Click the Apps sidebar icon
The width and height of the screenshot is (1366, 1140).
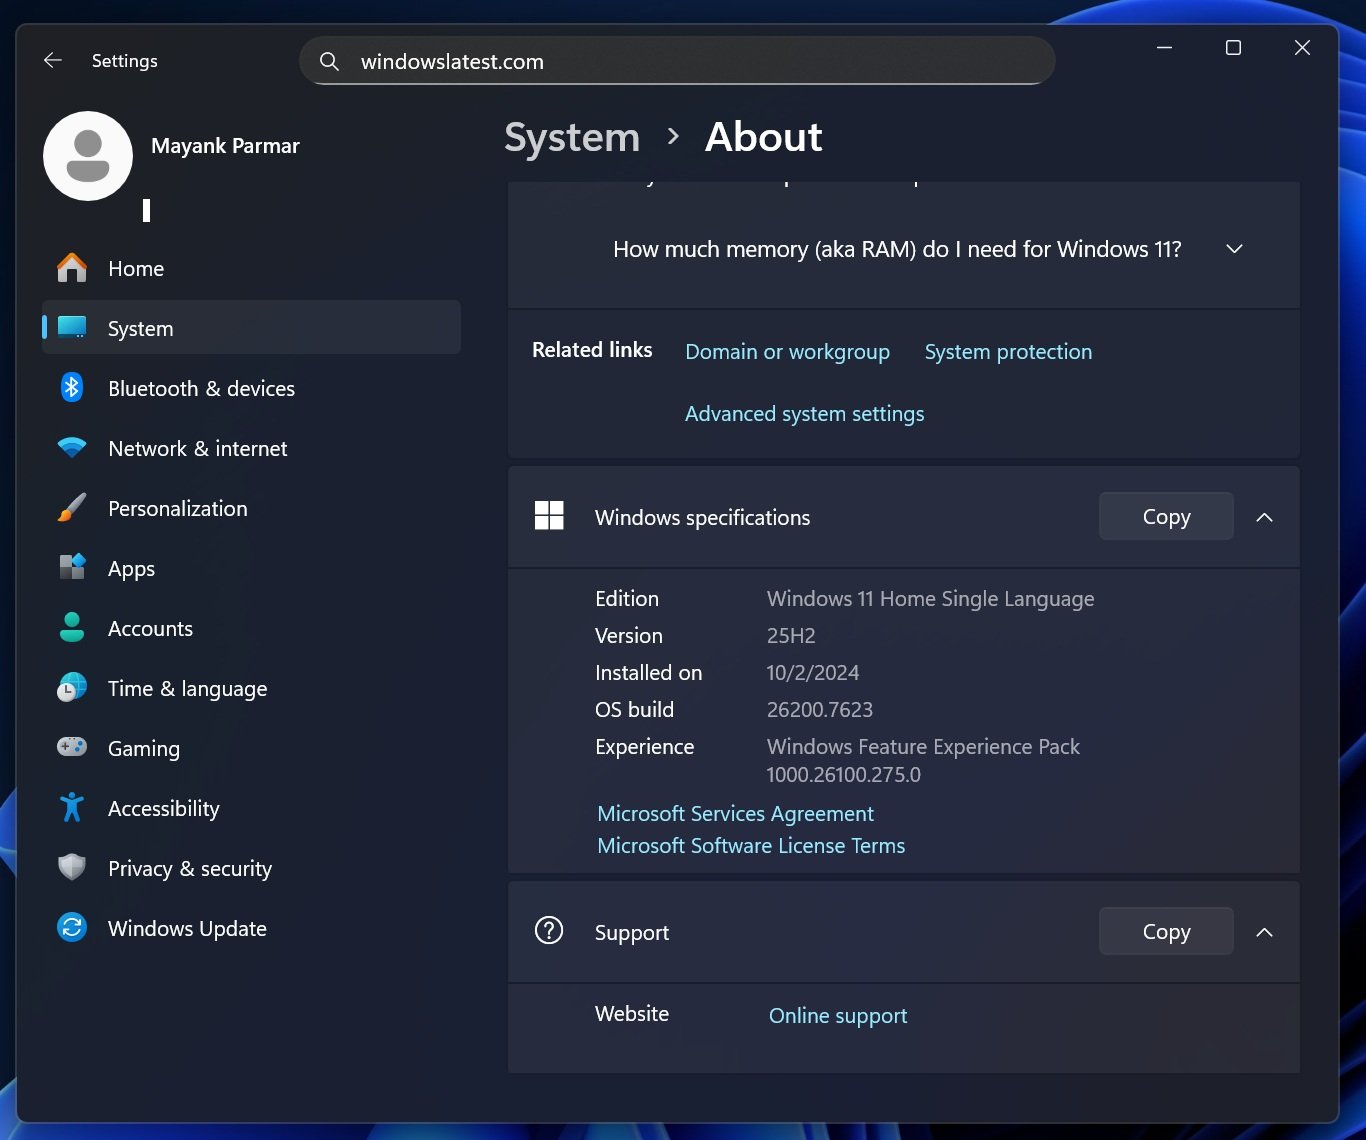[x=71, y=568]
